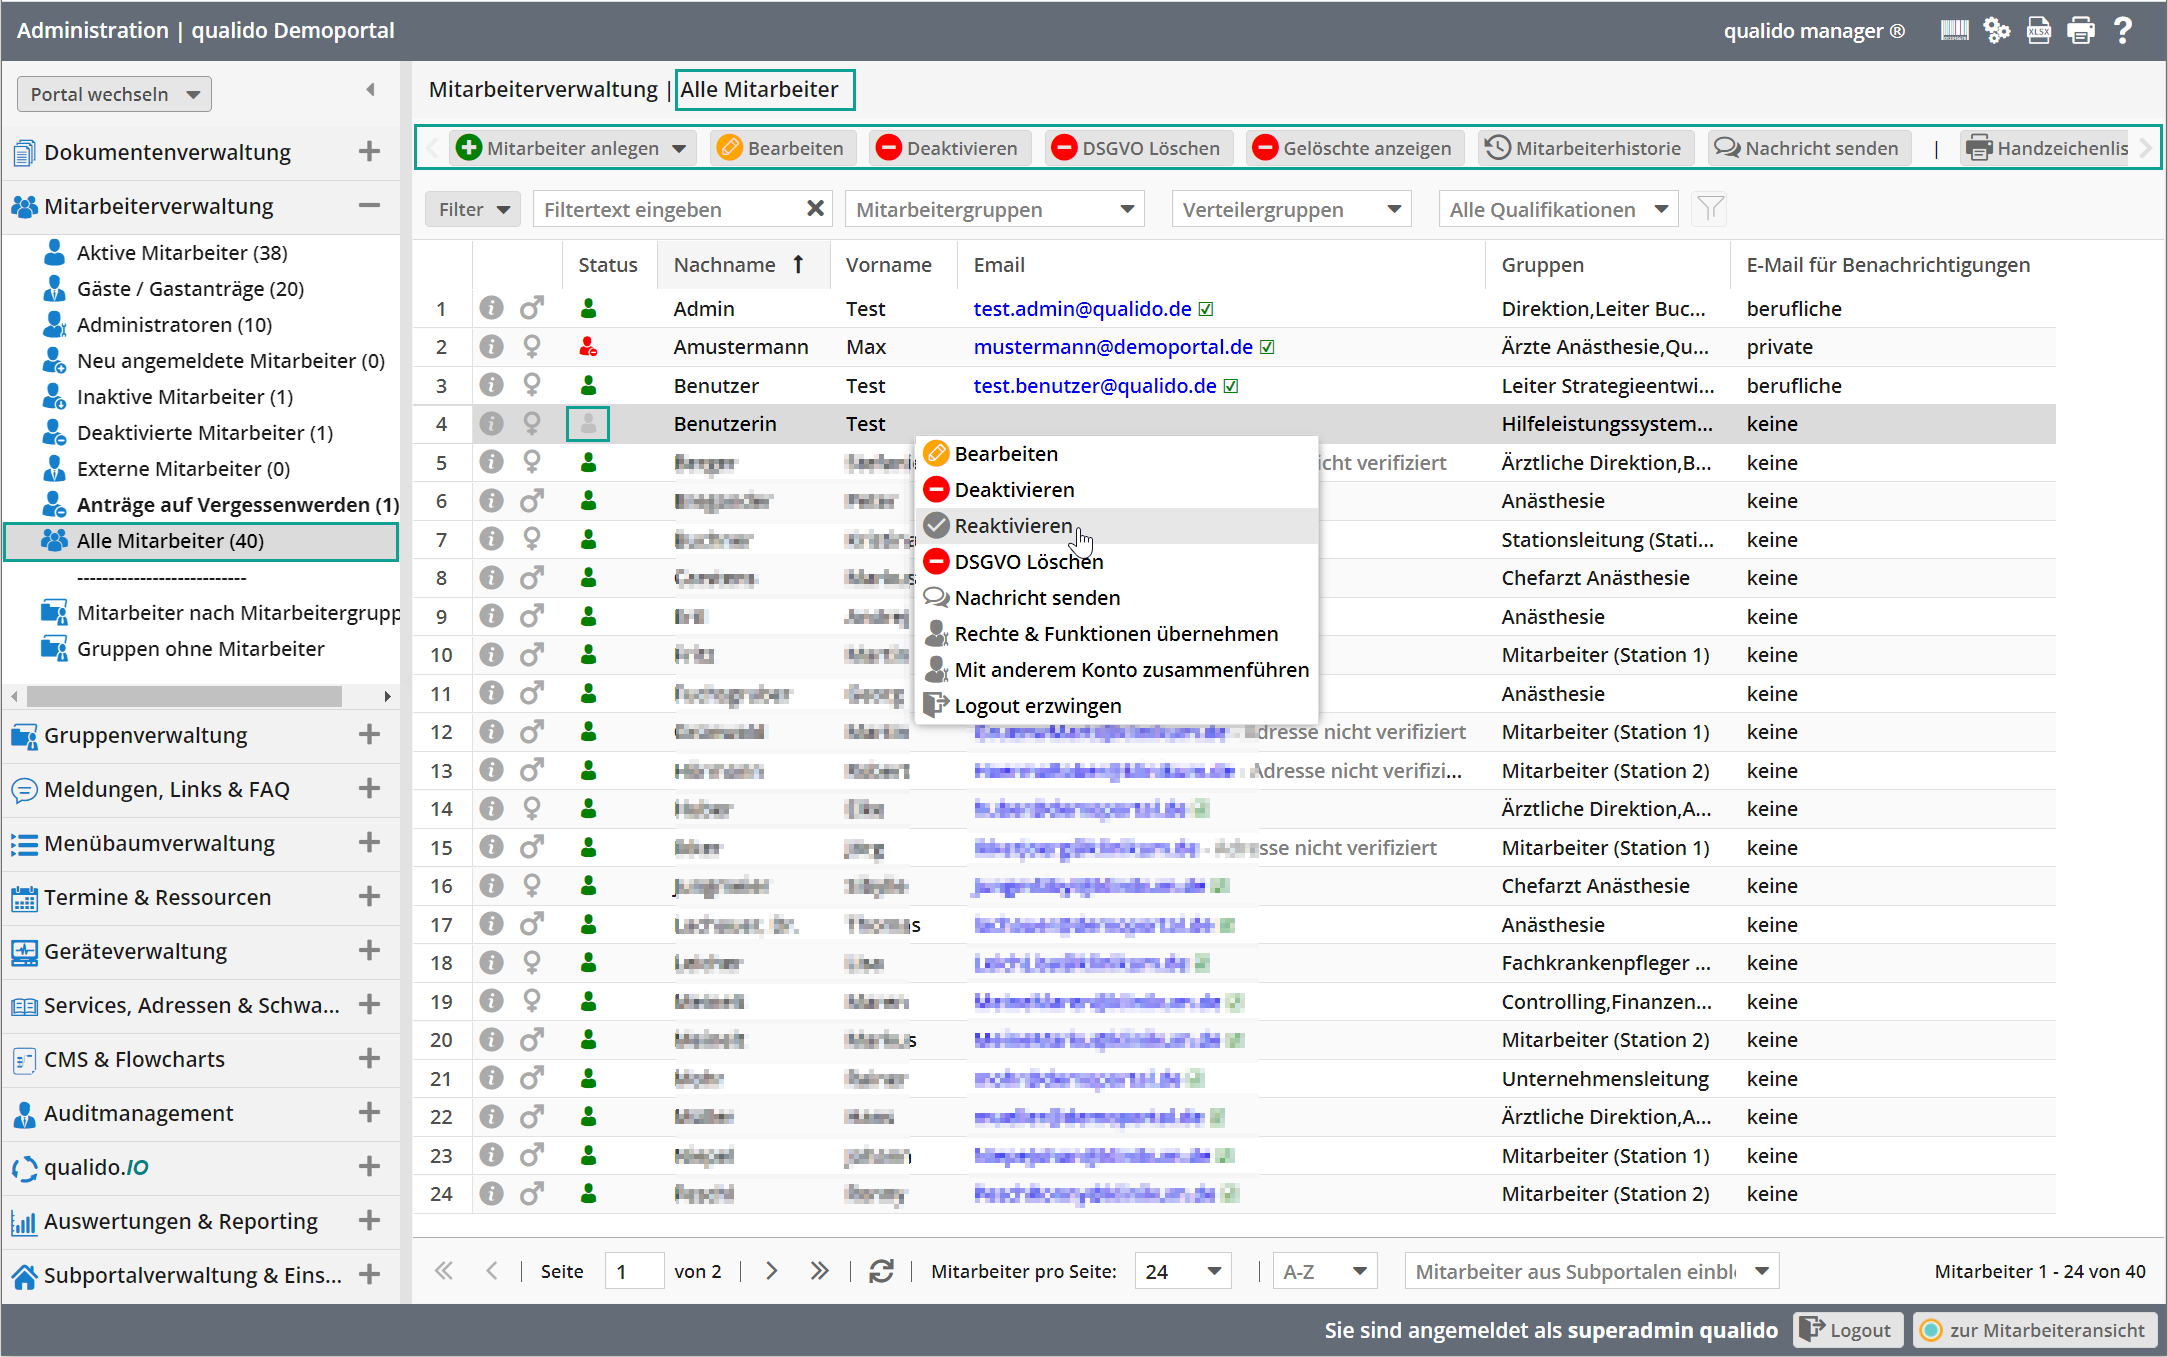Image resolution: width=2168 pixels, height=1357 pixels.
Task: Click the printer icon in the header
Action: (2081, 30)
